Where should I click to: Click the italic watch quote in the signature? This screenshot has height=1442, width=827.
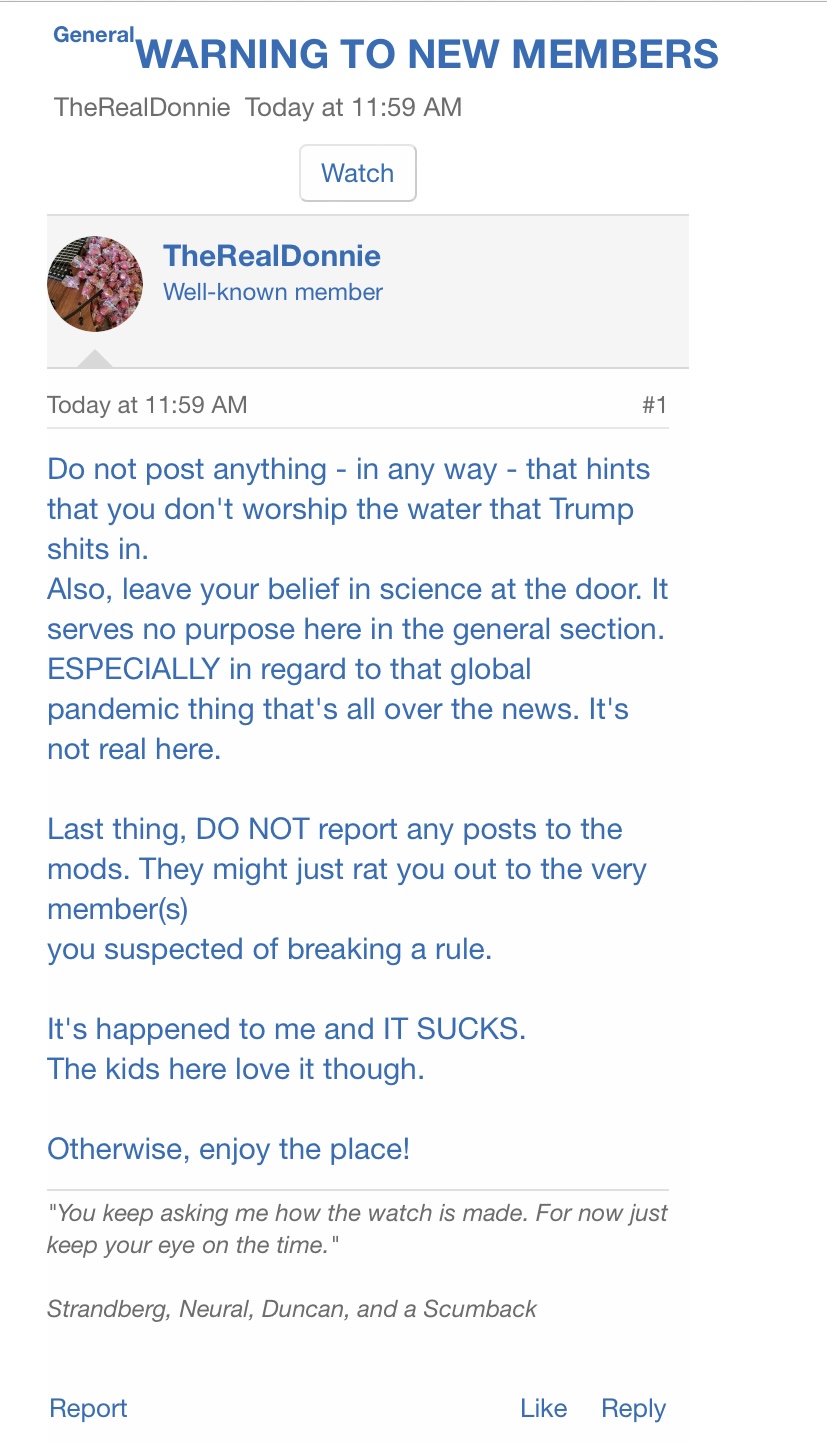pyautogui.click(x=357, y=1229)
